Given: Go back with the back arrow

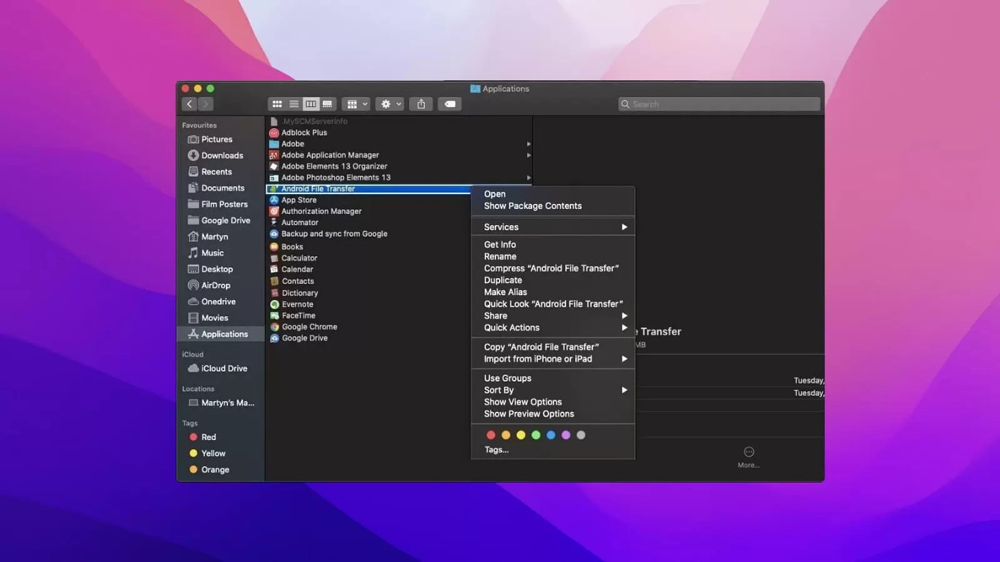Looking at the screenshot, I should click(x=189, y=104).
